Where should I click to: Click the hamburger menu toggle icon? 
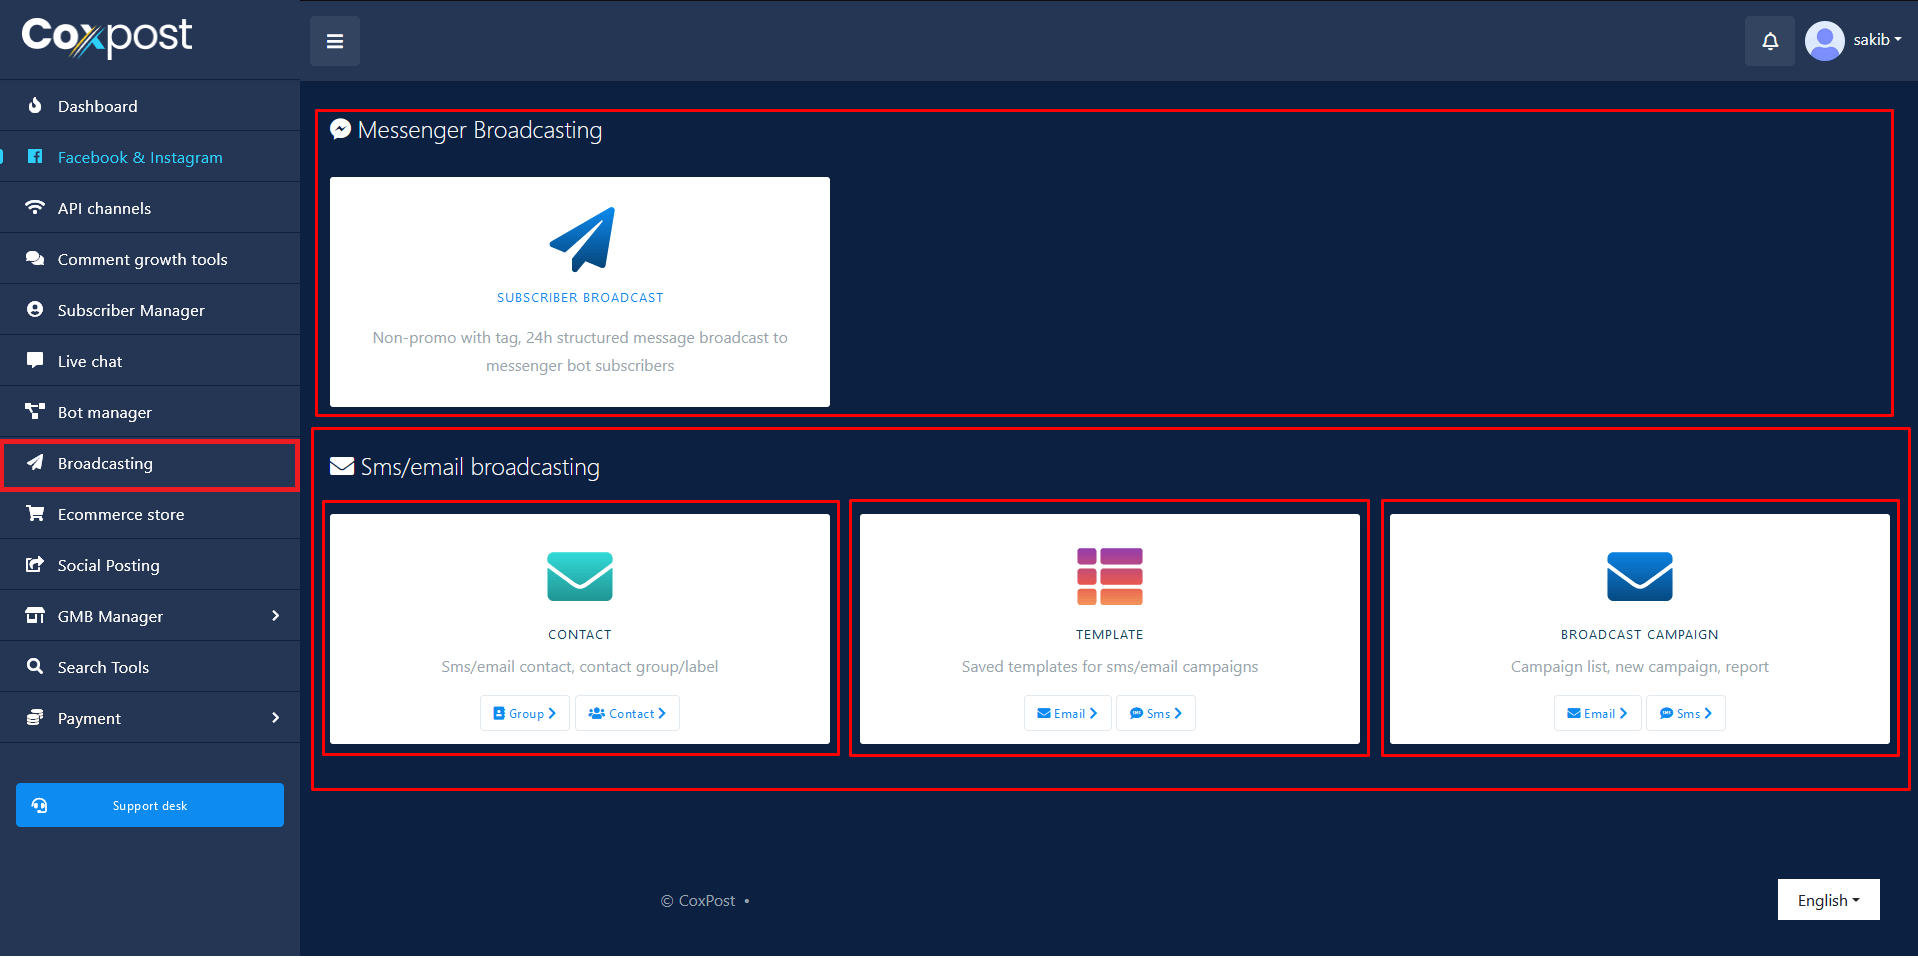335,41
